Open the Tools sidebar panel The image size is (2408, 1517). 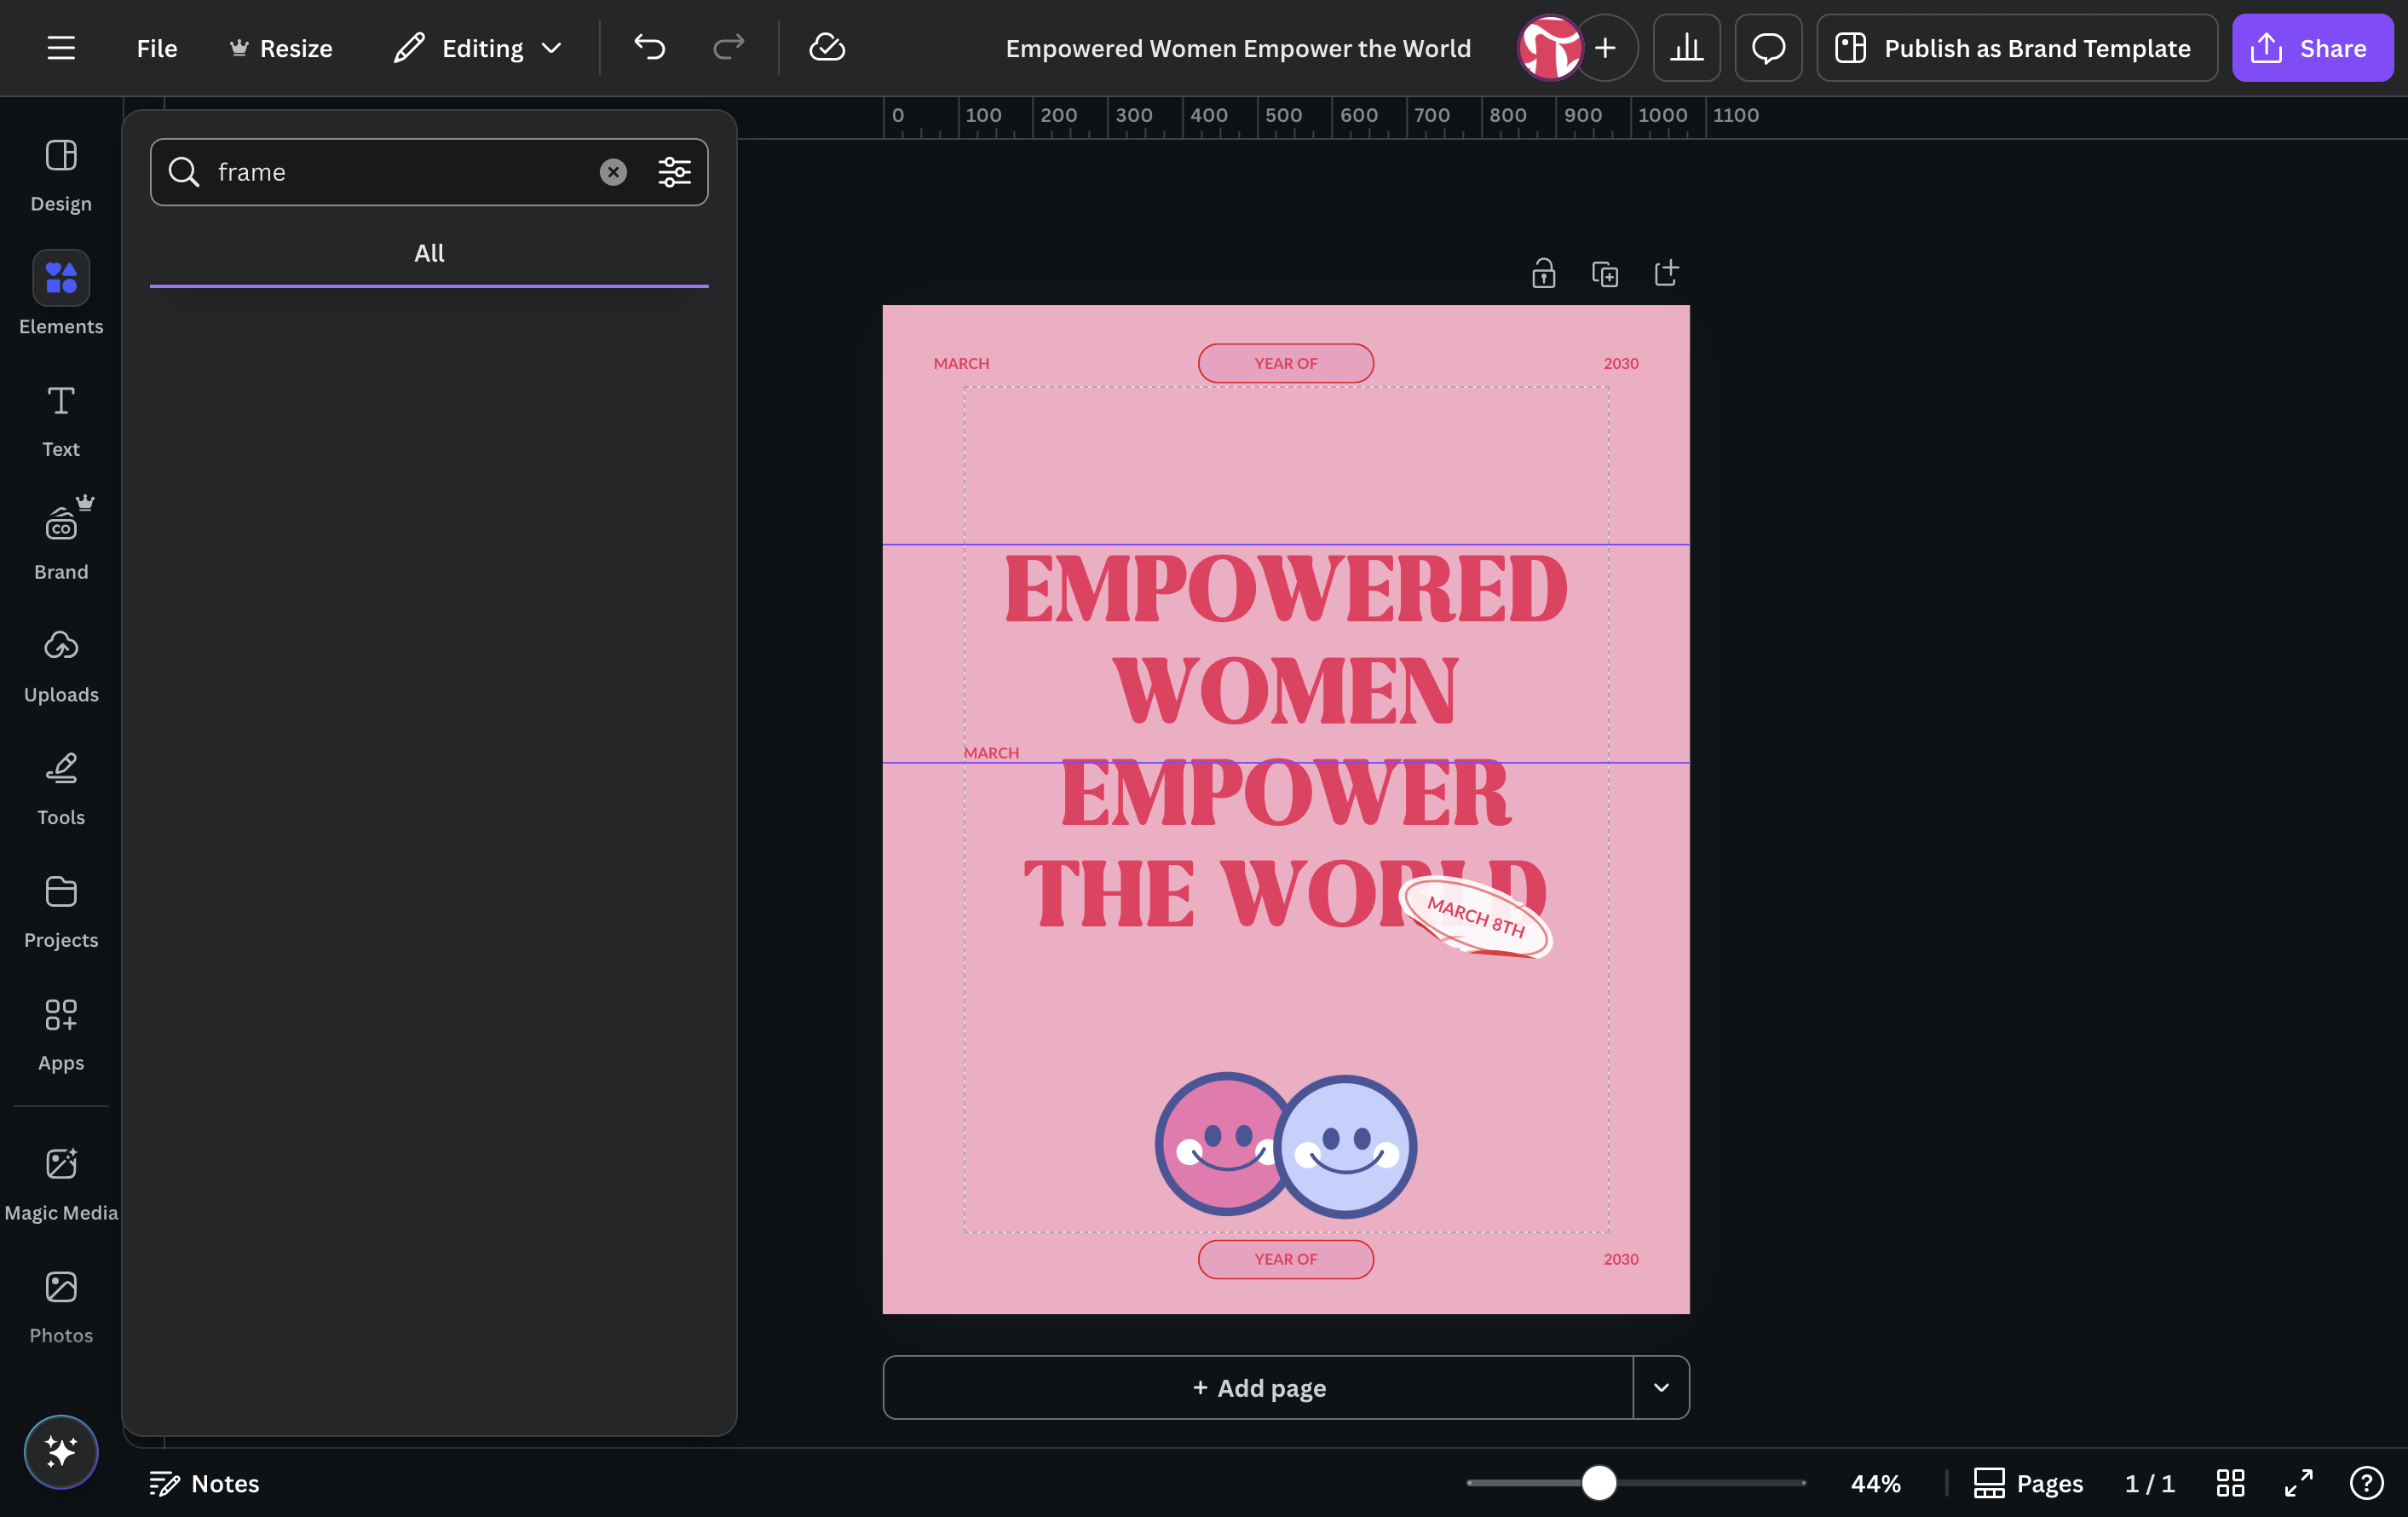[61, 788]
